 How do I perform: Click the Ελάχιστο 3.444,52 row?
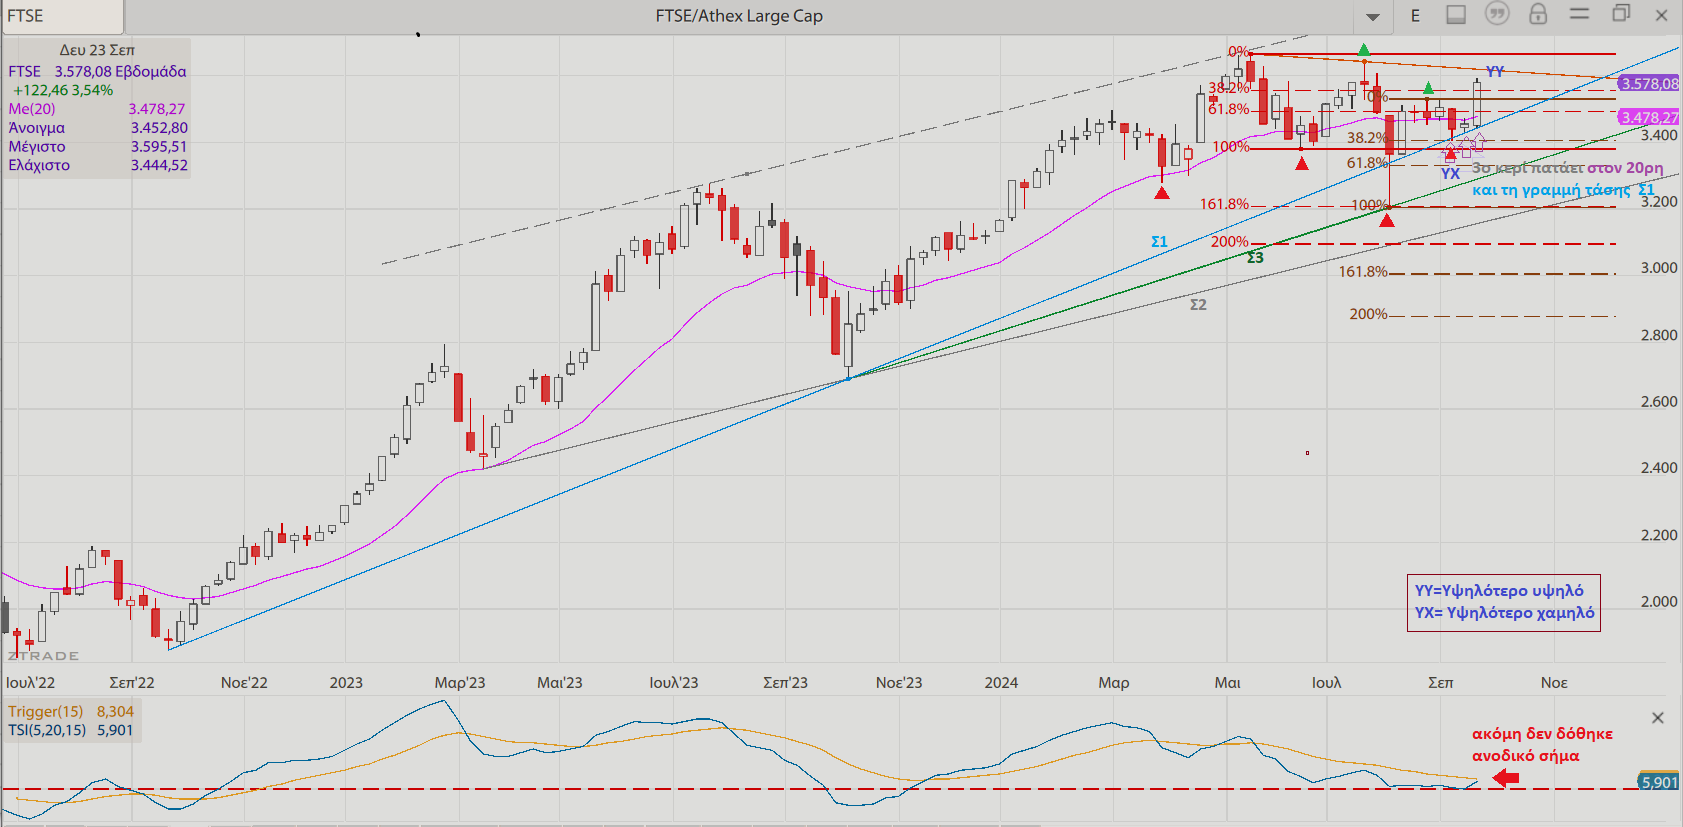(98, 166)
